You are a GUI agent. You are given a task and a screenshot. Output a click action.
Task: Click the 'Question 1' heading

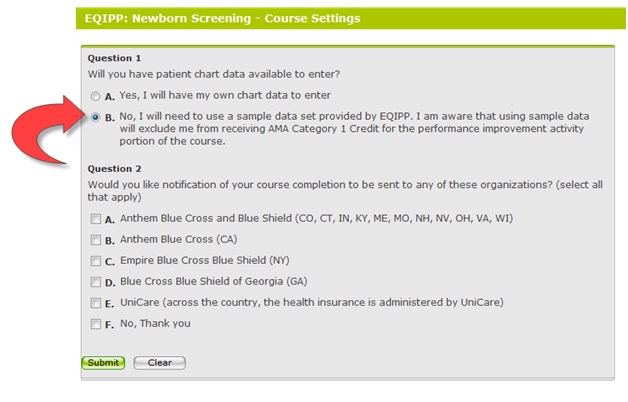point(115,58)
